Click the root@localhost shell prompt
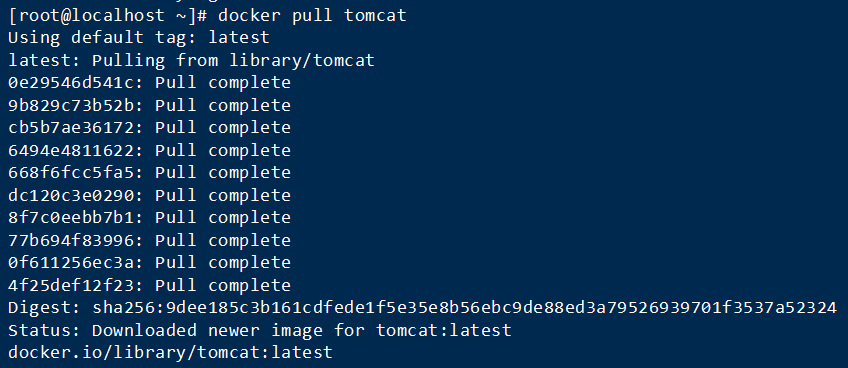Screen dimensions: 848x368 (x=108, y=15)
